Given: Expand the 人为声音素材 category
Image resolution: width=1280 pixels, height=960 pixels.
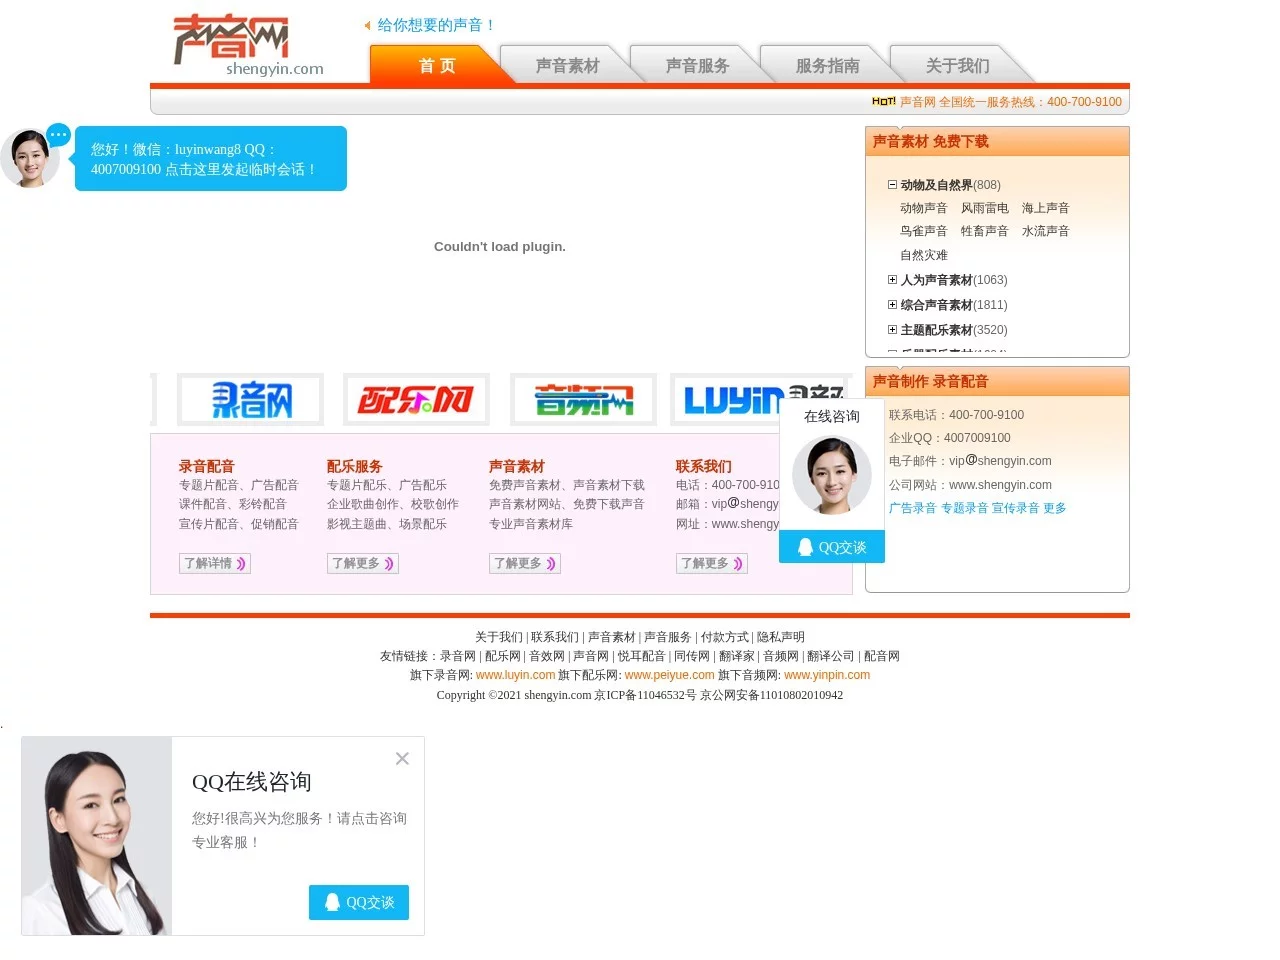Looking at the screenshot, I should pyautogui.click(x=892, y=280).
